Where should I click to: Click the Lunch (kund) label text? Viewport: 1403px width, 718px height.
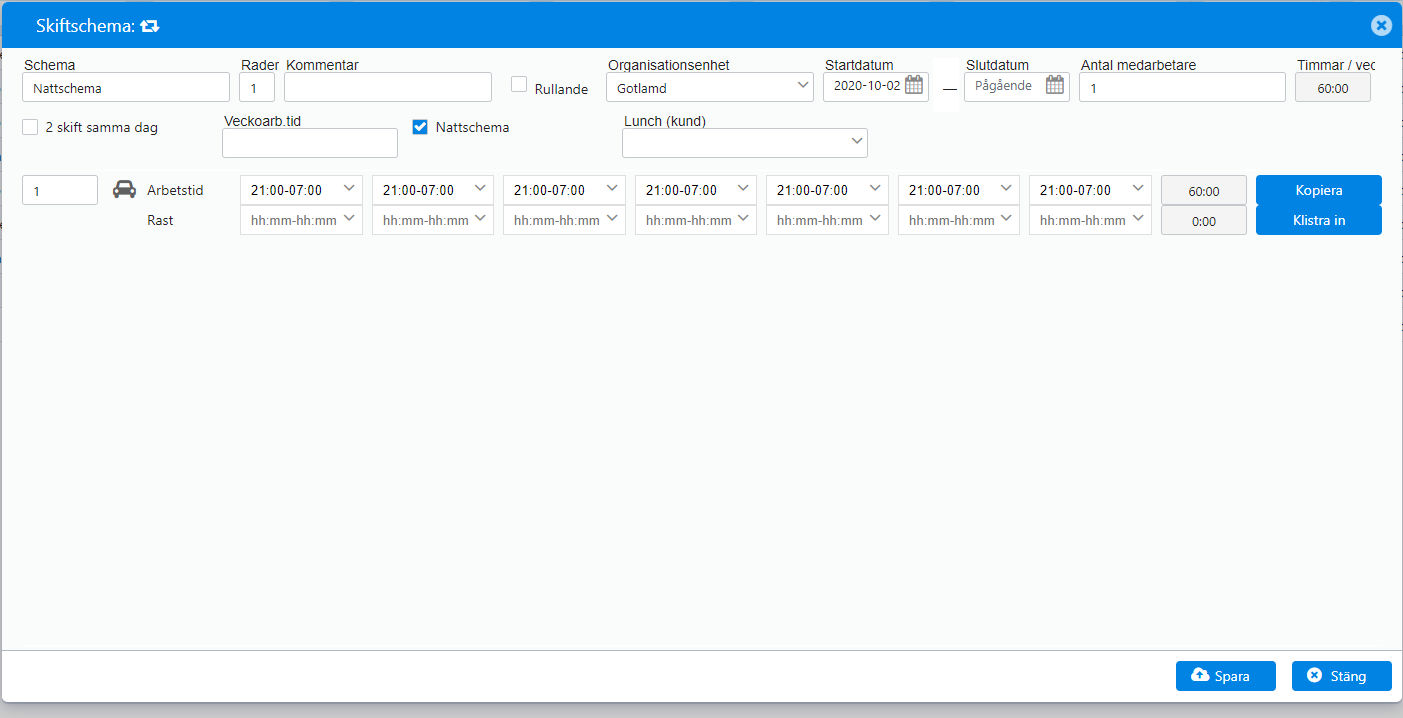coord(665,121)
